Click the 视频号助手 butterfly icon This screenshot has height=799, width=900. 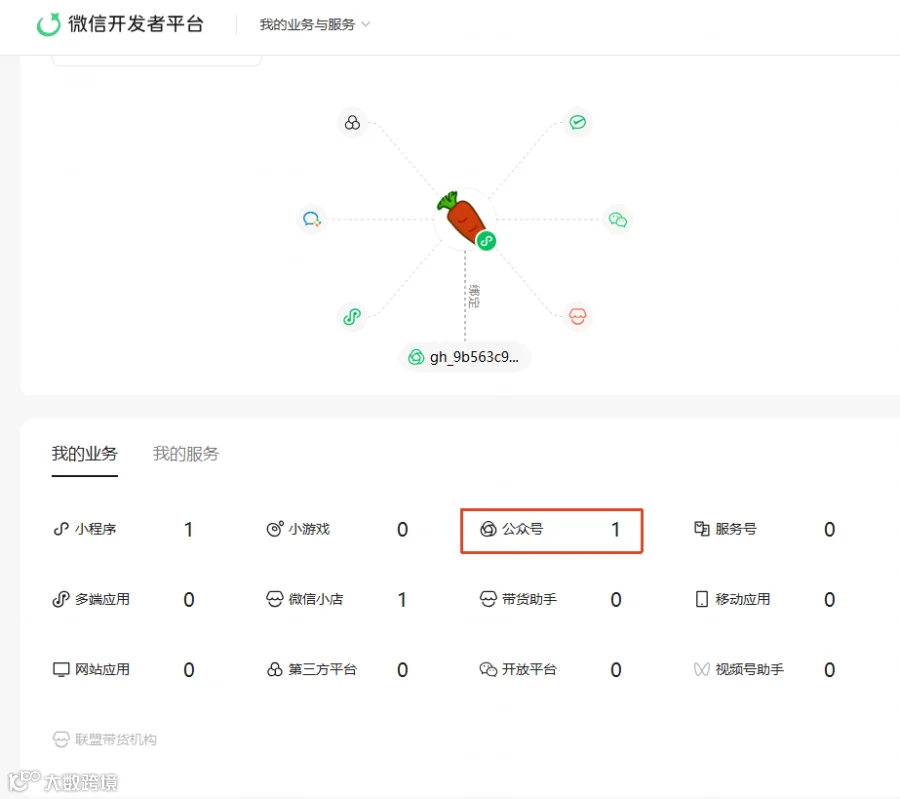tap(701, 669)
